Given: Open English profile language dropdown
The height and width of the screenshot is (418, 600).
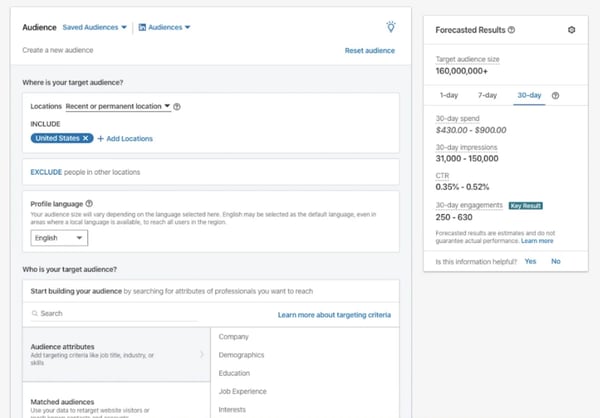Looking at the screenshot, I should 59,238.
